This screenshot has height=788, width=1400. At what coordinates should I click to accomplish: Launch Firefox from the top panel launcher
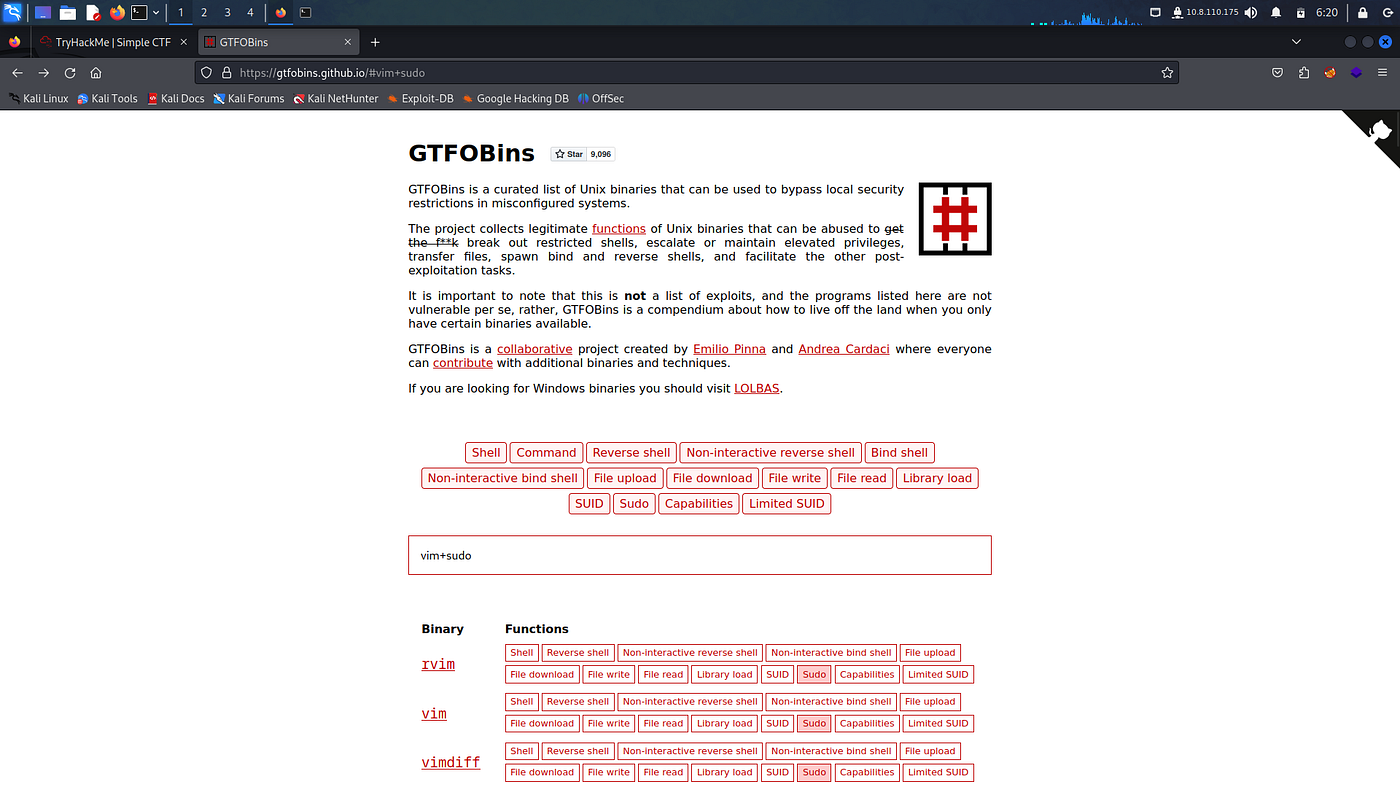117,13
